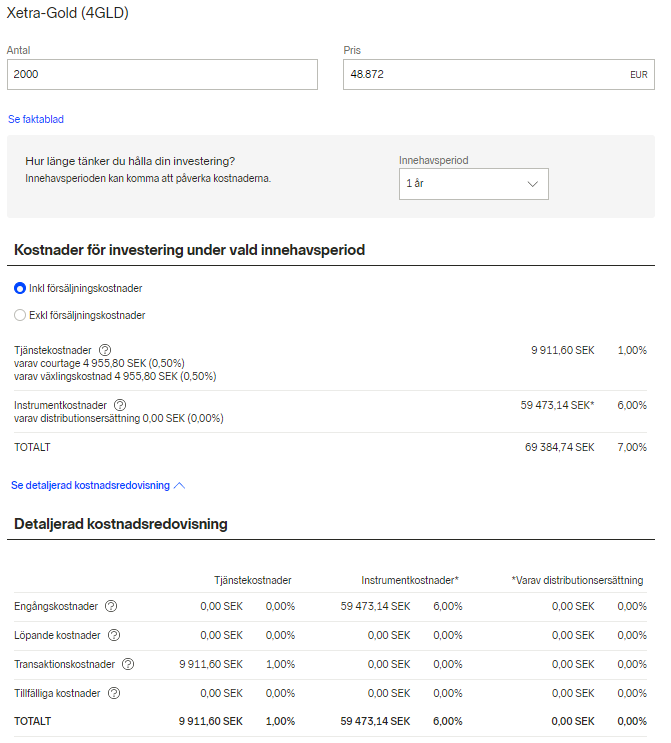Collapse Se detaljerad kostnadsredovisning section
Image resolution: width=671 pixels, height=743 pixels.
[x=98, y=485]
